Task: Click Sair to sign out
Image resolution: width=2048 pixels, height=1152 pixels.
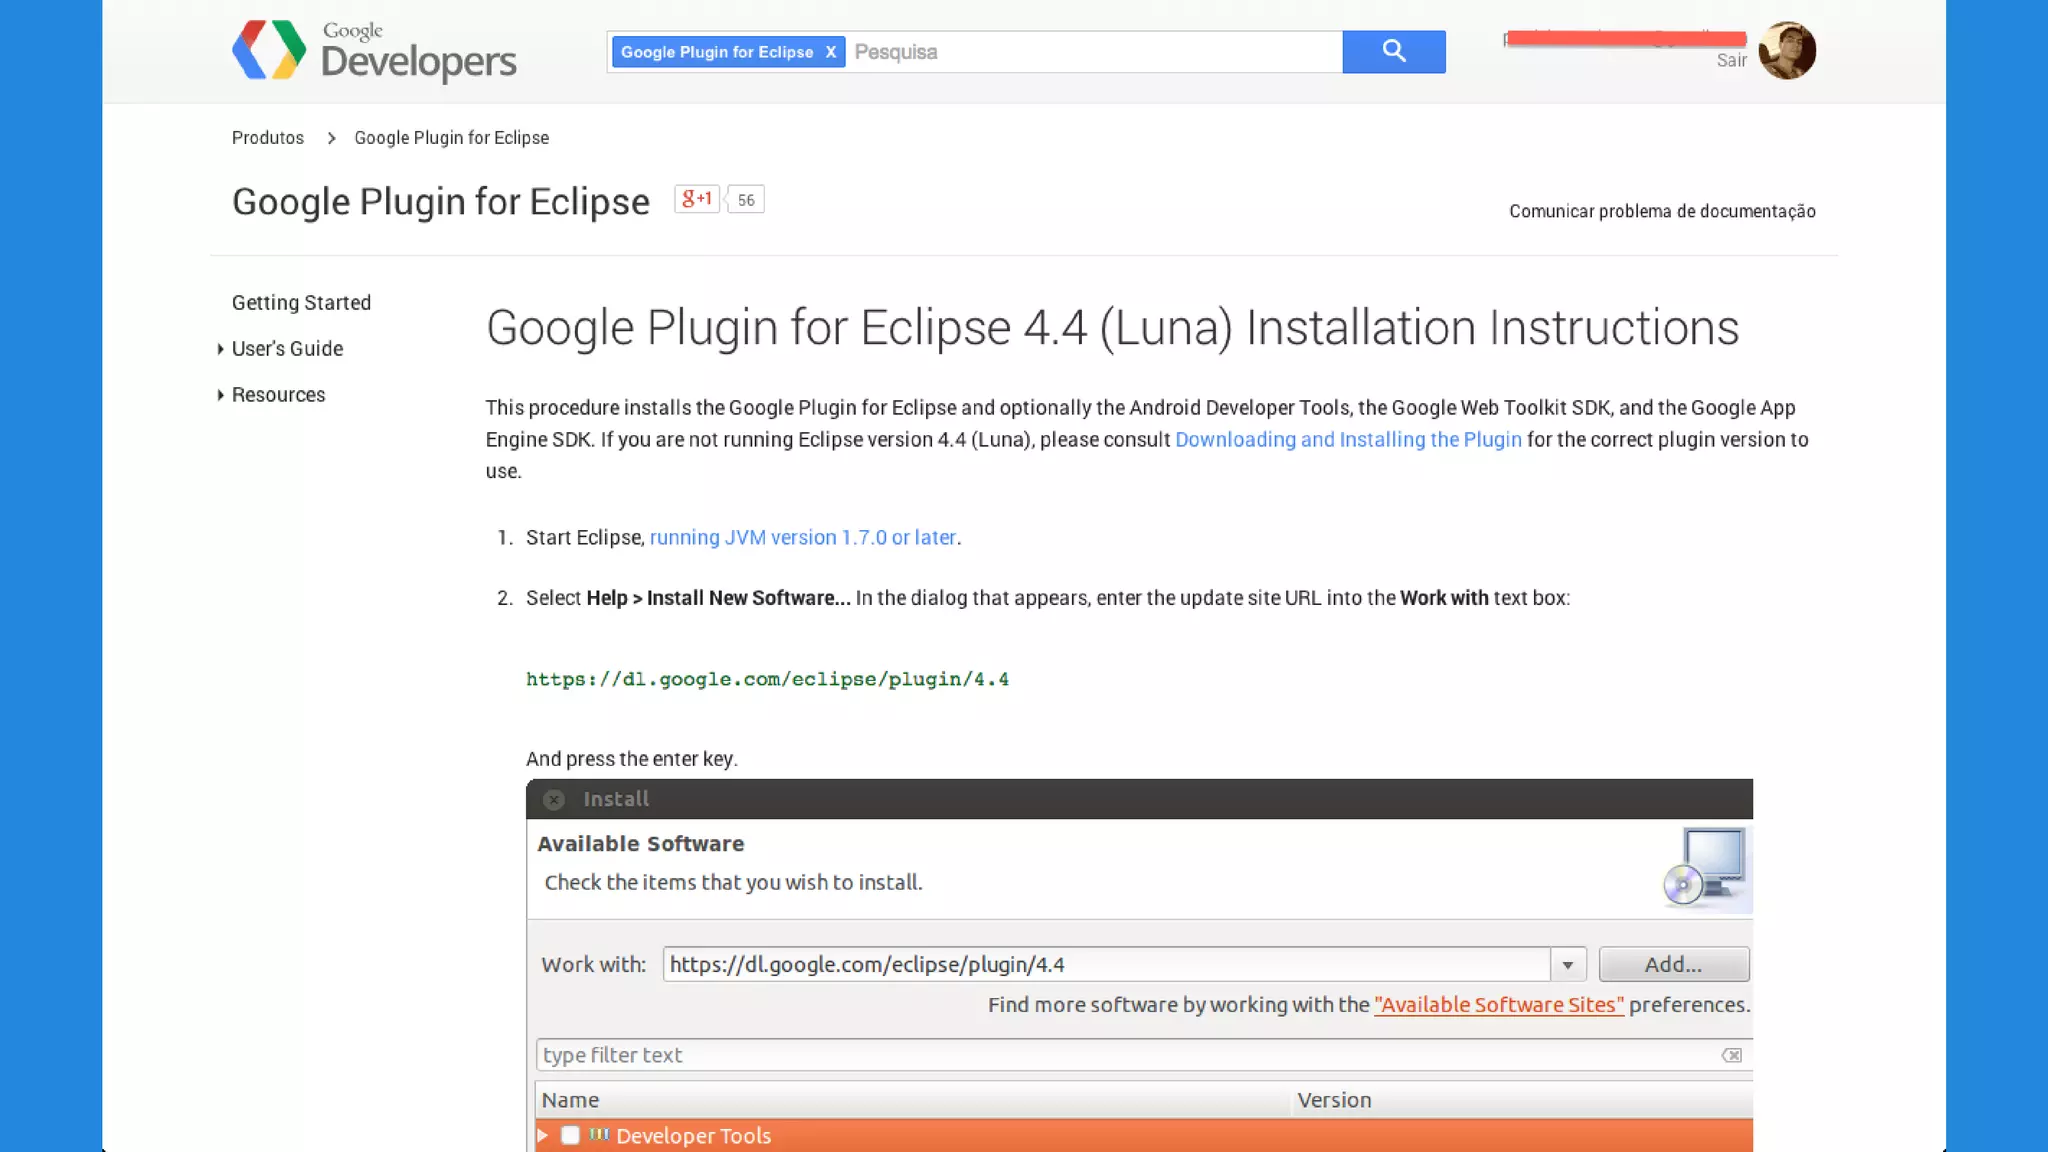Action: (x=1731, y=60)
